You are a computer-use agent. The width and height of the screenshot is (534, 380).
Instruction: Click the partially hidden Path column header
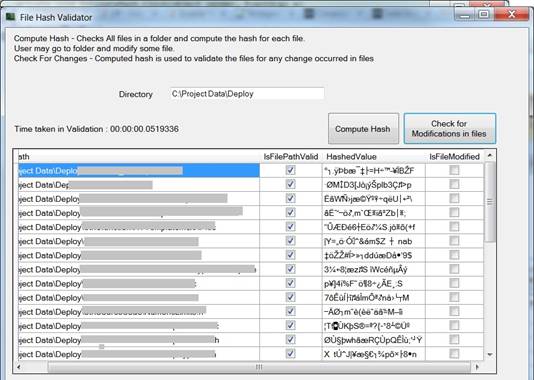point(138,157)
